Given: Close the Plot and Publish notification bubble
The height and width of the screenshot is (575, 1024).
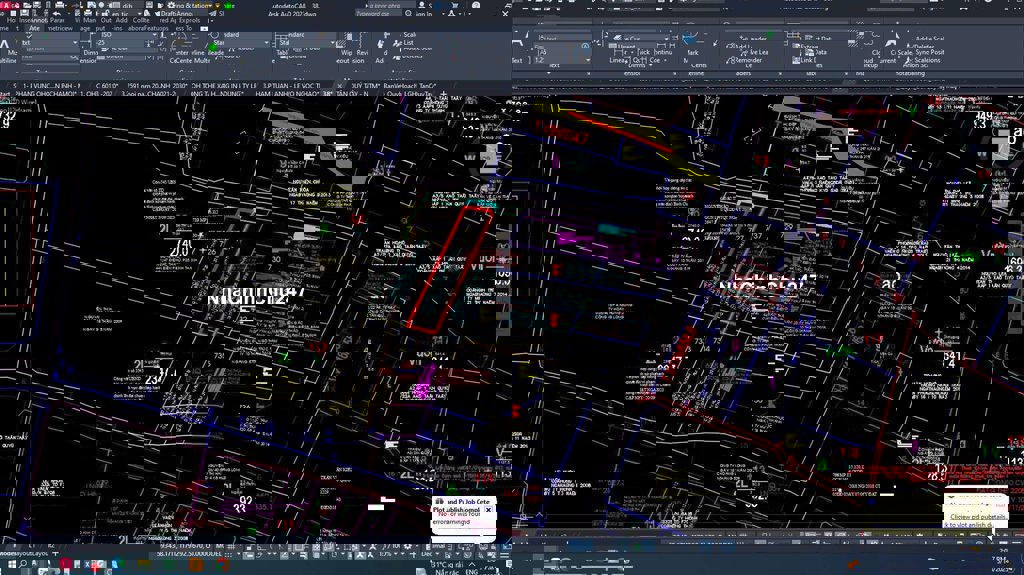Looking at the screenshot, I should (488, 510).
